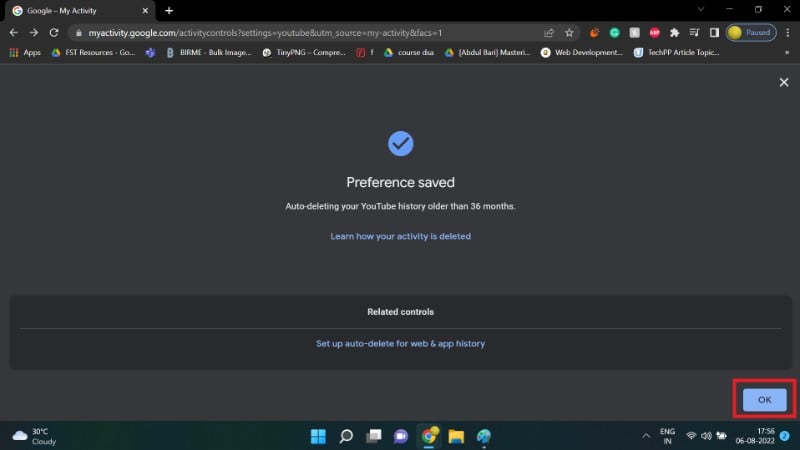This screenshot has height=450, width=800.
Task: Open weather widget showing 30°C Cloudy
Action: click(x=34, y=436)
